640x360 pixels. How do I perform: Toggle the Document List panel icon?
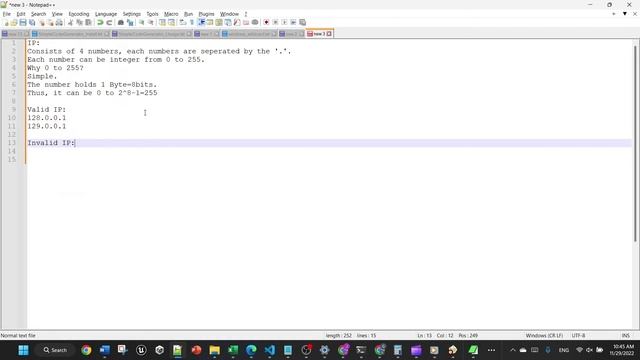coord(228,22)
